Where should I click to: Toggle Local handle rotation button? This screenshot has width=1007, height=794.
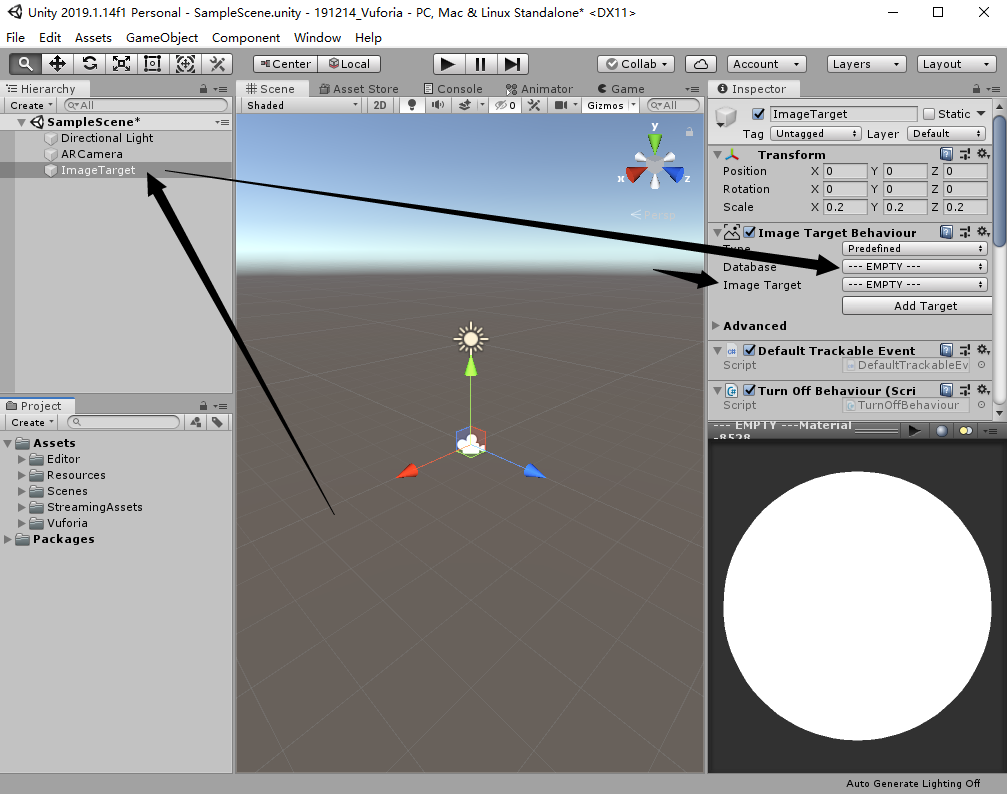coord(349,64)
